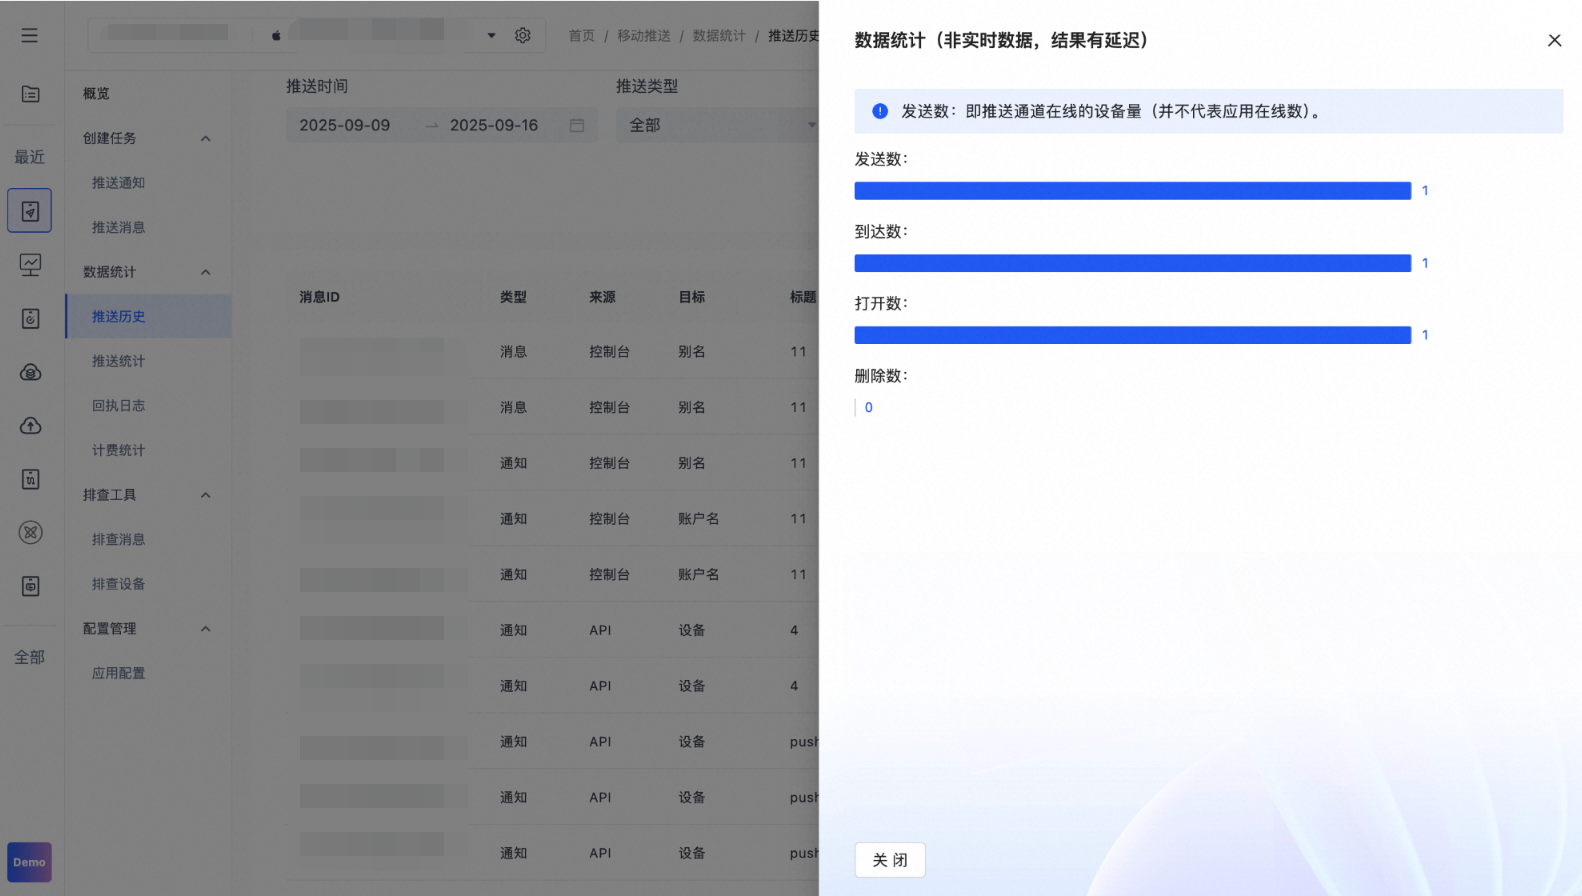
Task: Select the highlighted mobile push sidebar icon
Action: [x=30, y=211]
